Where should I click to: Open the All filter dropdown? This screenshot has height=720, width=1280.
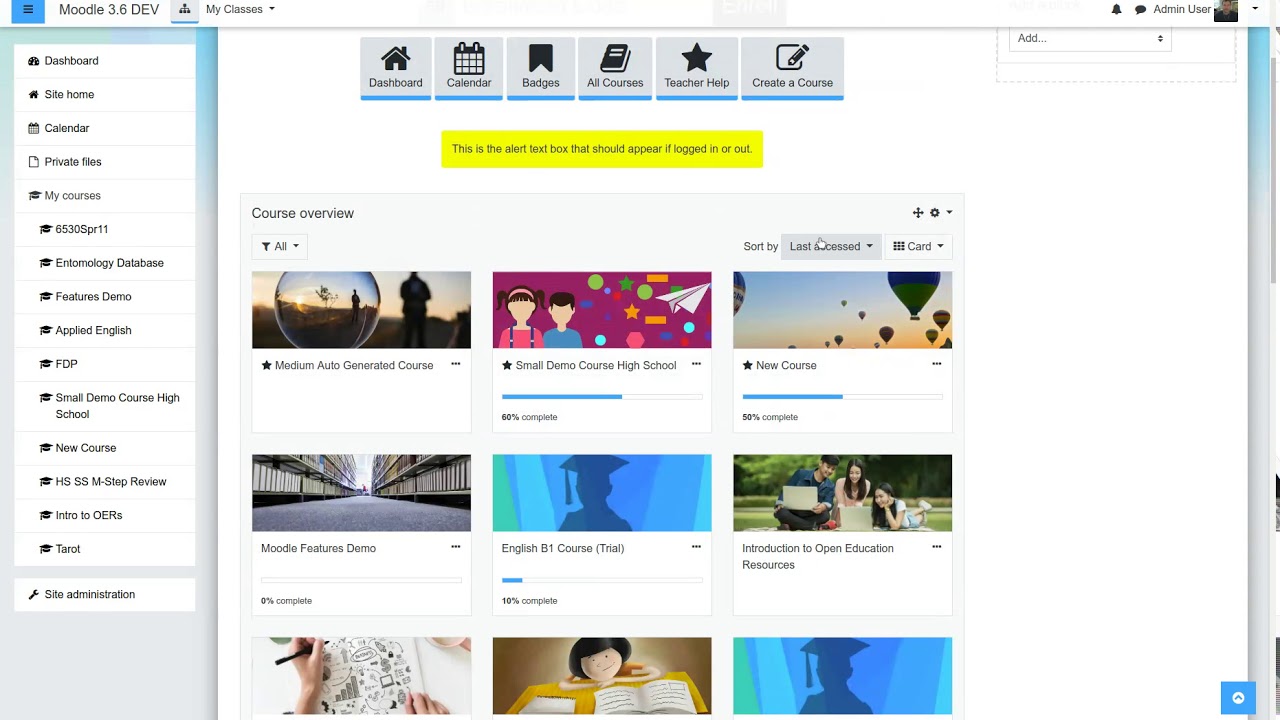pyautogui.click(x=280, y=246)
